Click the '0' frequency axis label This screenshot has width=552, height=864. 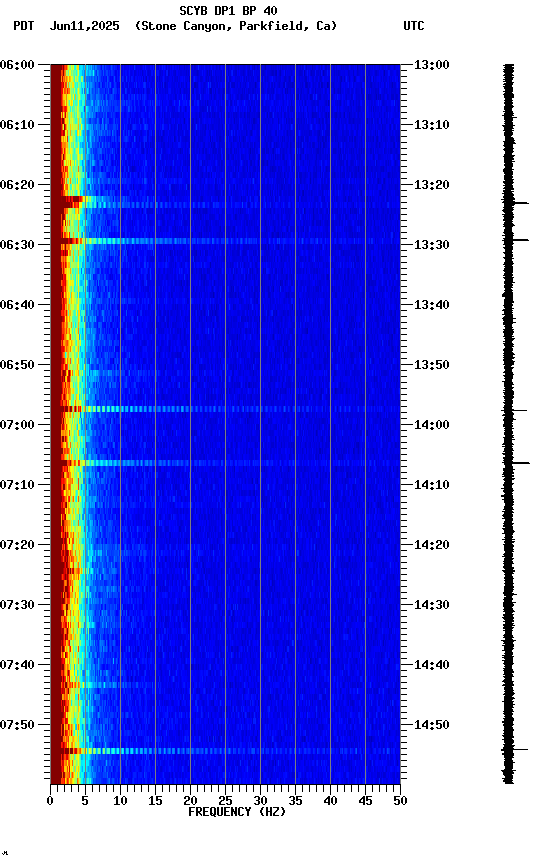50,801
